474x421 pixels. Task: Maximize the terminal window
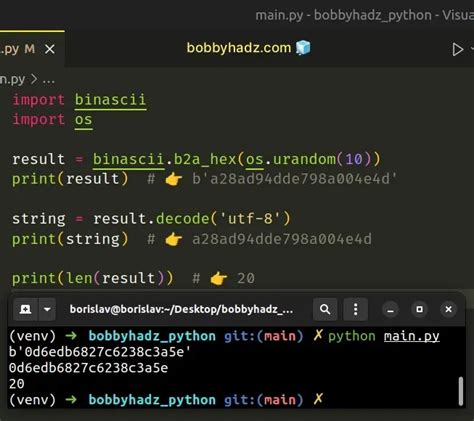[419, 310]
